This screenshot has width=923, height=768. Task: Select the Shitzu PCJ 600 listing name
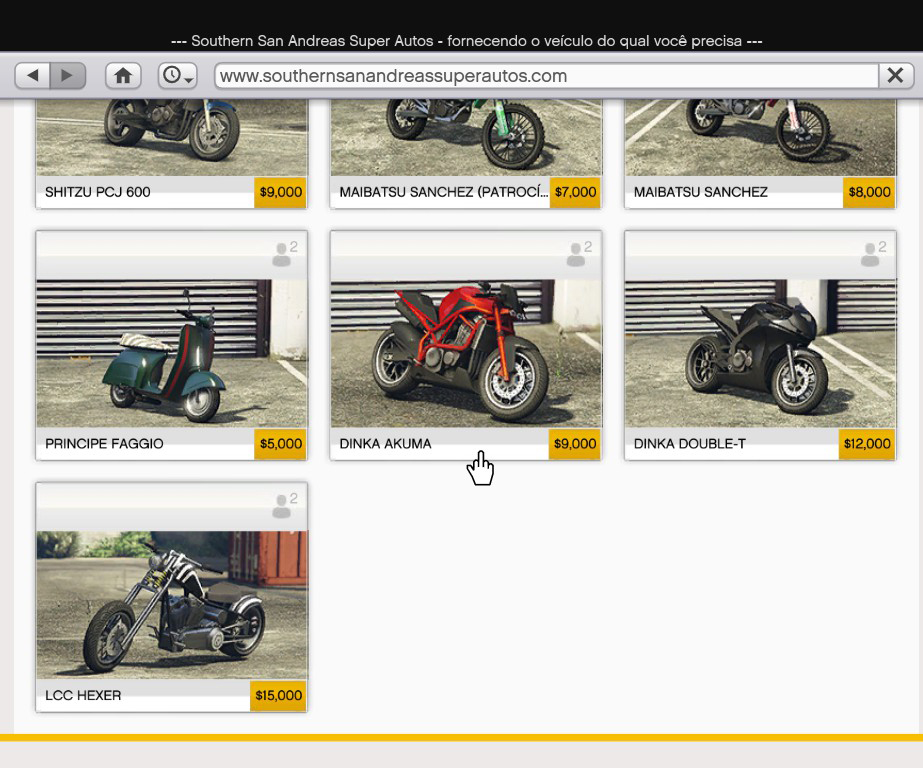click(x=98, y=192)
